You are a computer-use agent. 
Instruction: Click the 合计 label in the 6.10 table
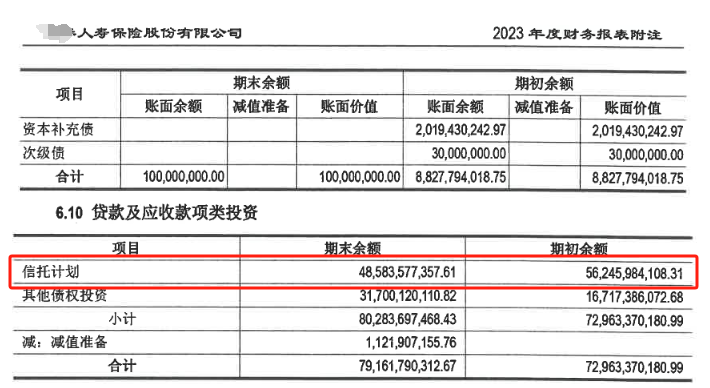tap(122, 365)
